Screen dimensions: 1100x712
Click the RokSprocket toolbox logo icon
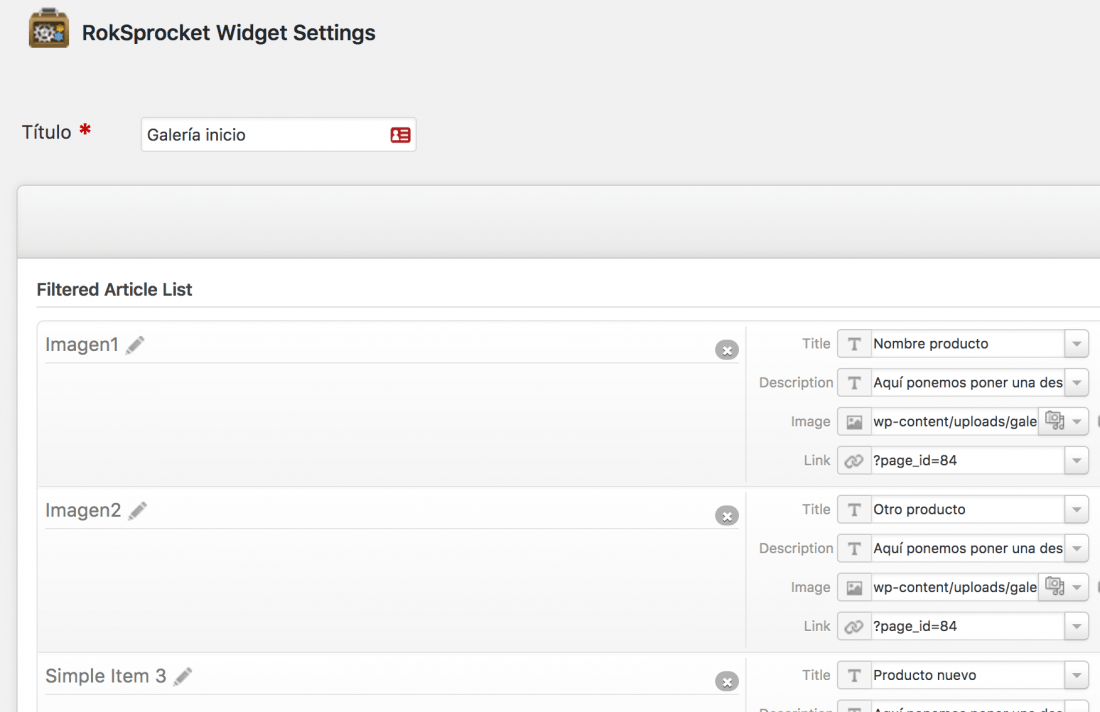48,29
